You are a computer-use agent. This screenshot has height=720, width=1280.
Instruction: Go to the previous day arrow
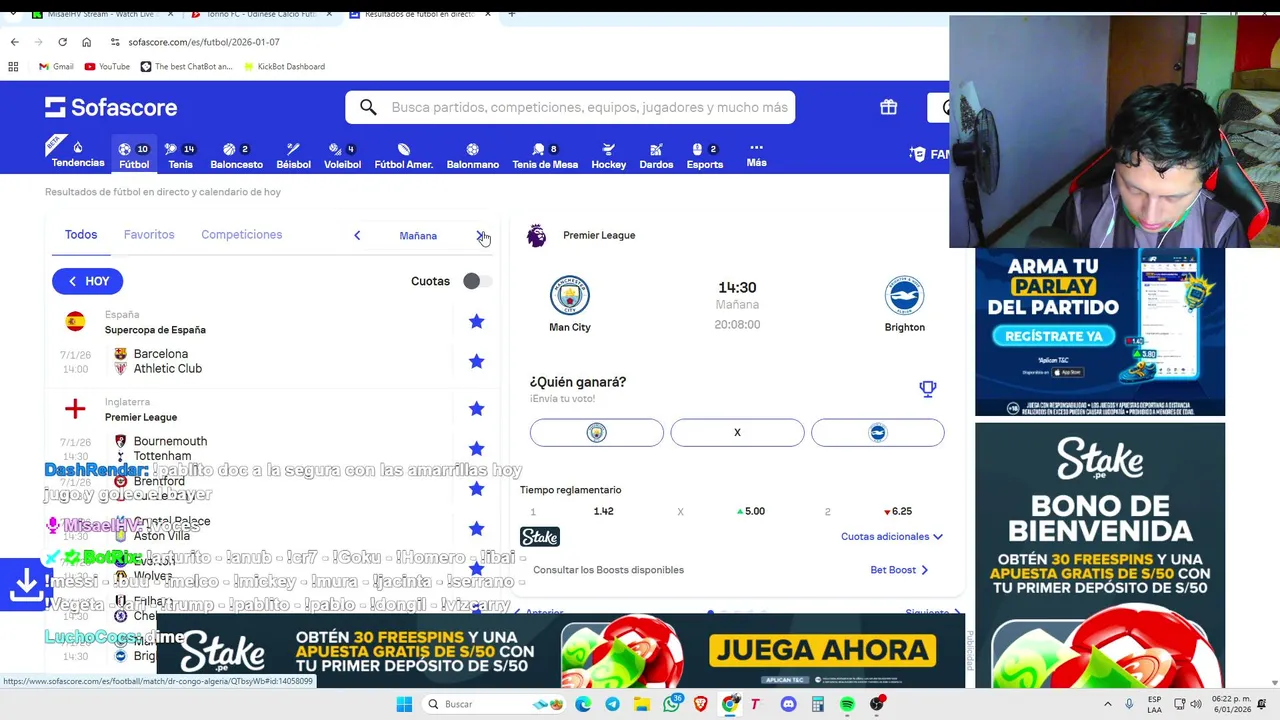click(x=357, y=236)
